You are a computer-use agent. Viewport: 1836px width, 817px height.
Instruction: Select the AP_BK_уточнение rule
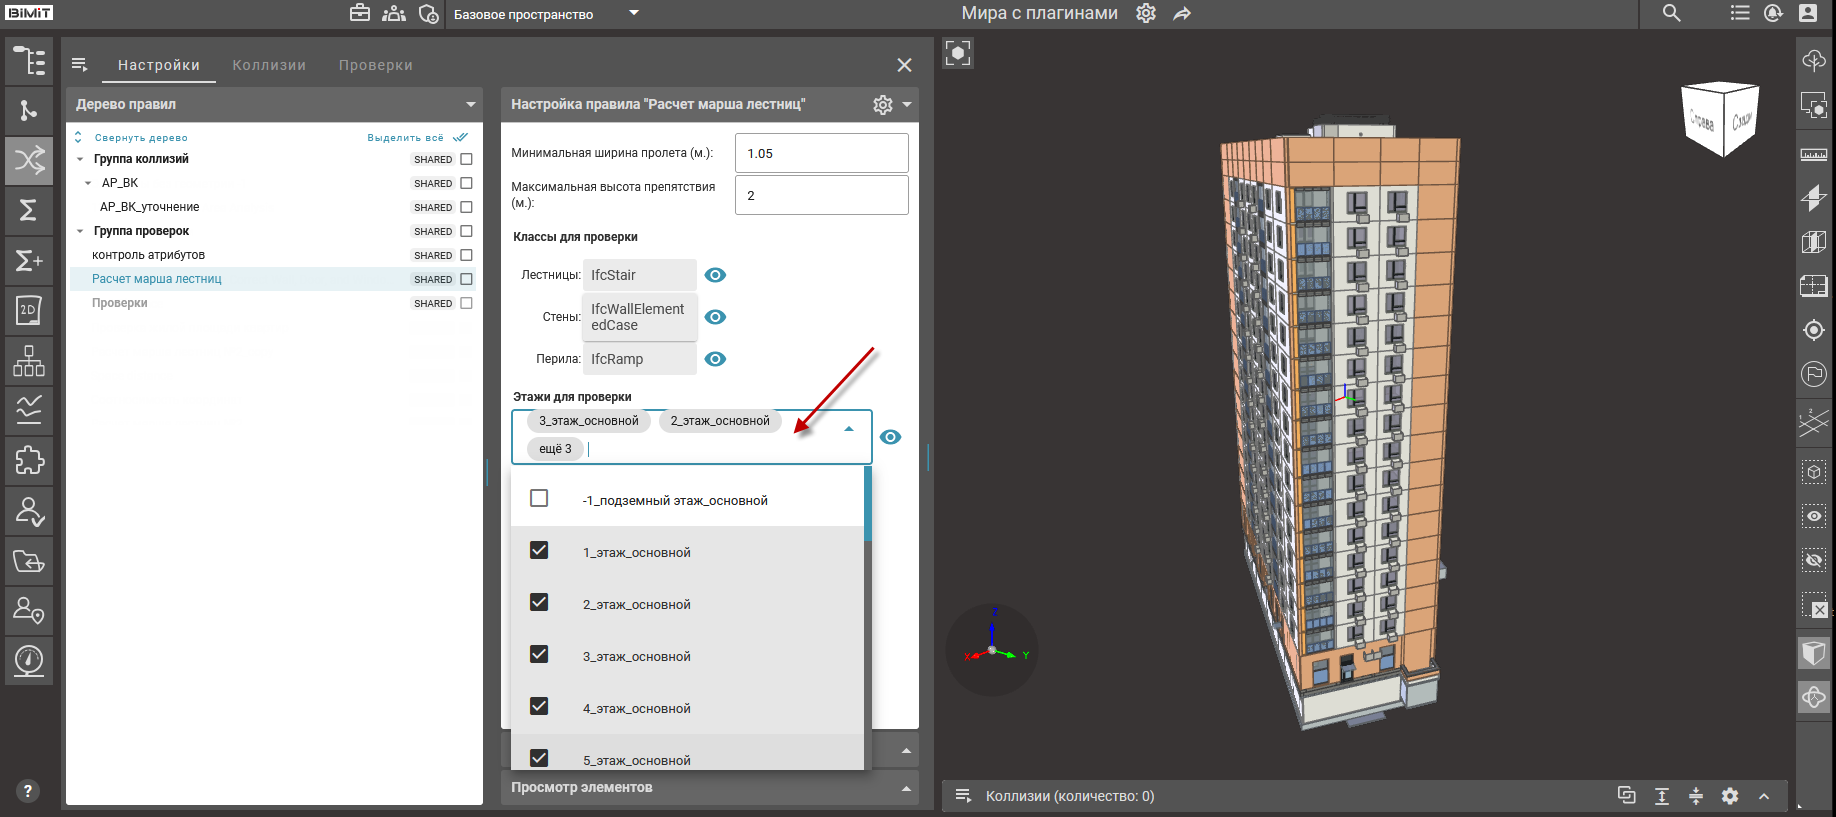point(149,207)
